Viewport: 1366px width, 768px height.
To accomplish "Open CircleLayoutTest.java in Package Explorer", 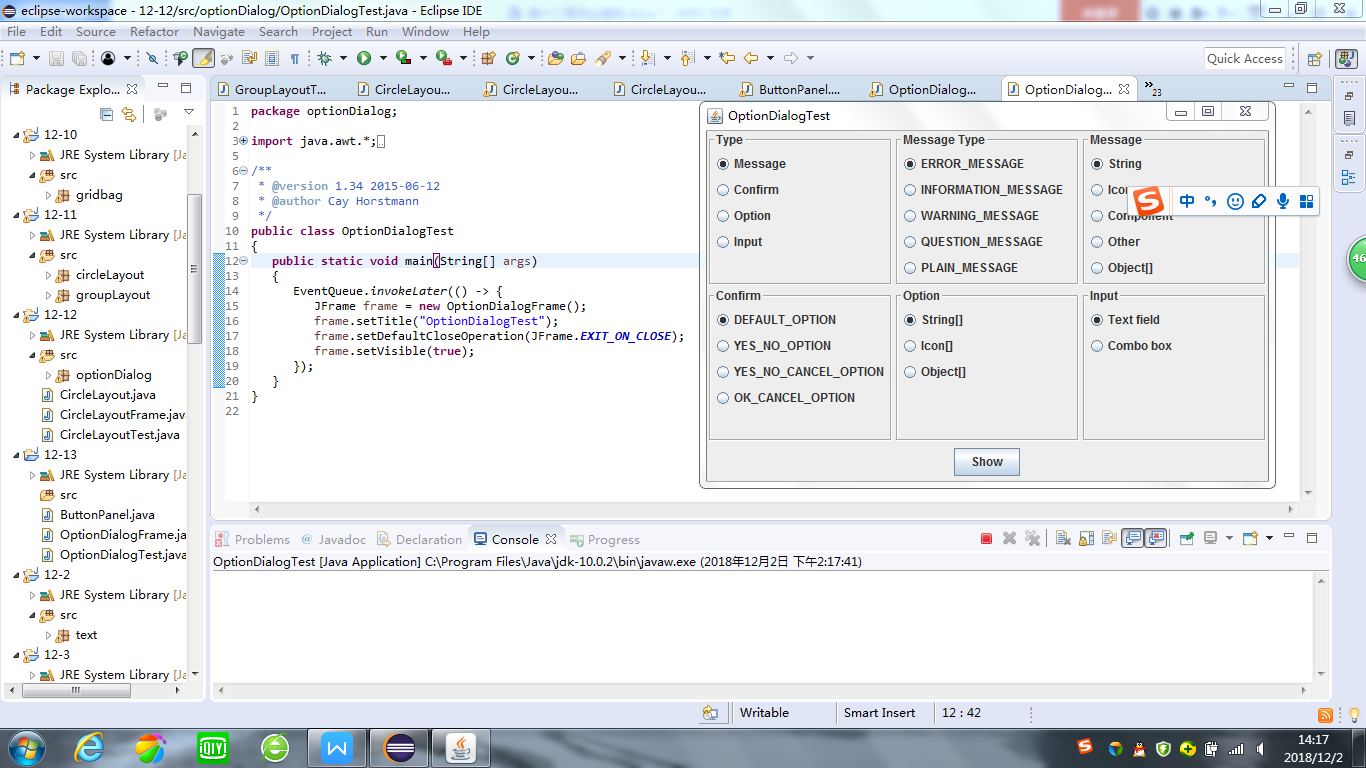I will (120, 435).
